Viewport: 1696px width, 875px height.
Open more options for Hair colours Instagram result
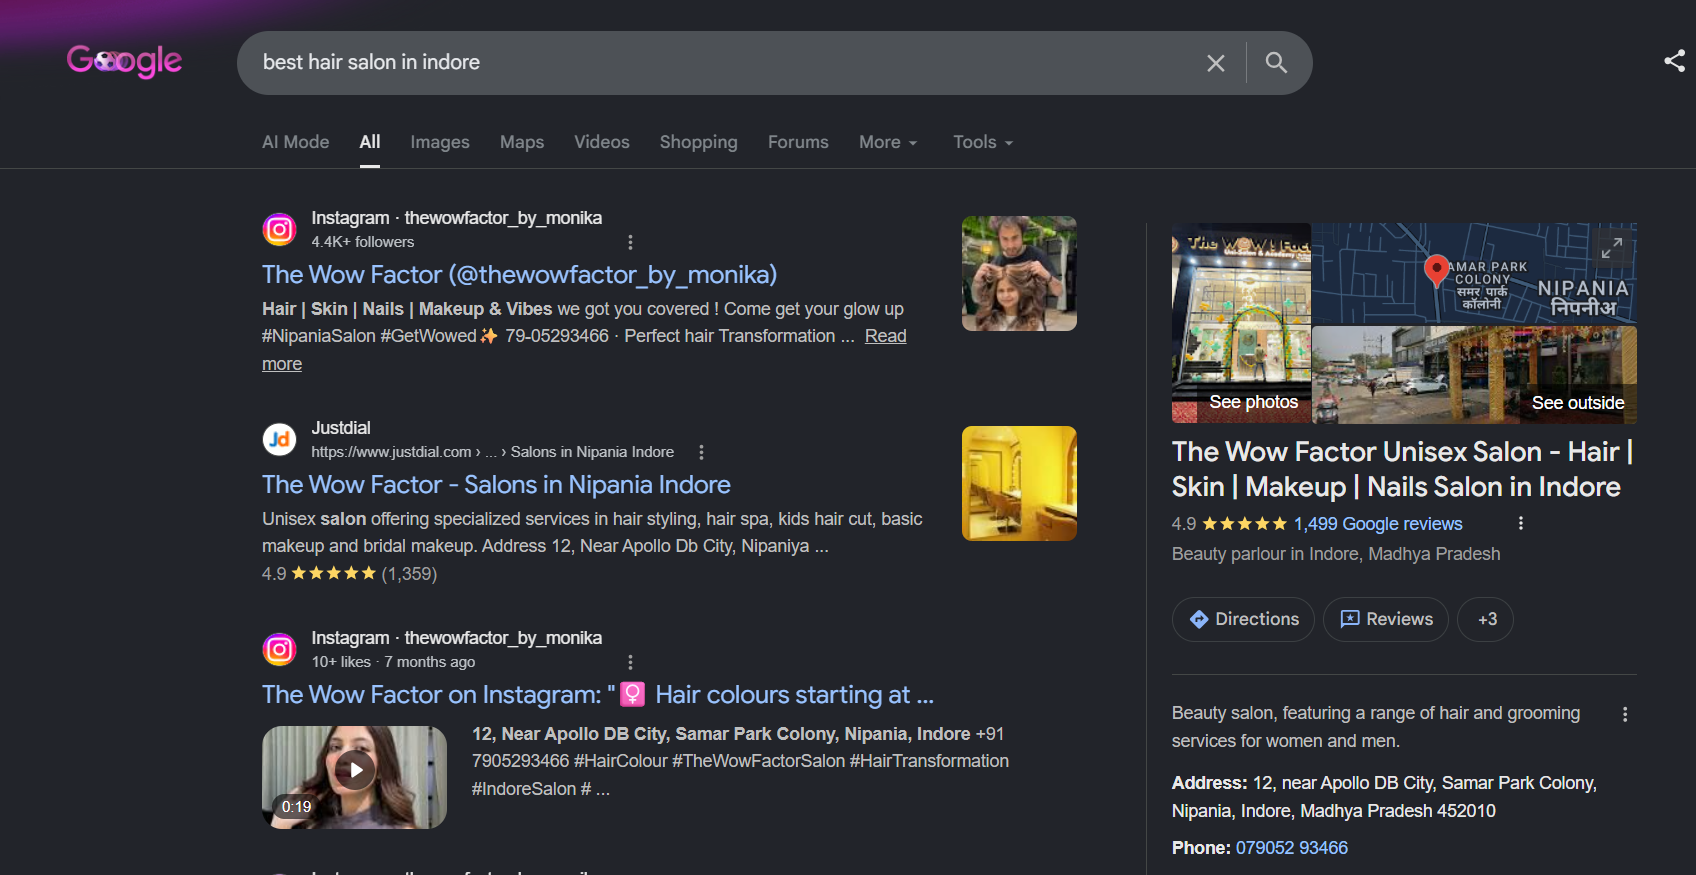coord(630,662)
